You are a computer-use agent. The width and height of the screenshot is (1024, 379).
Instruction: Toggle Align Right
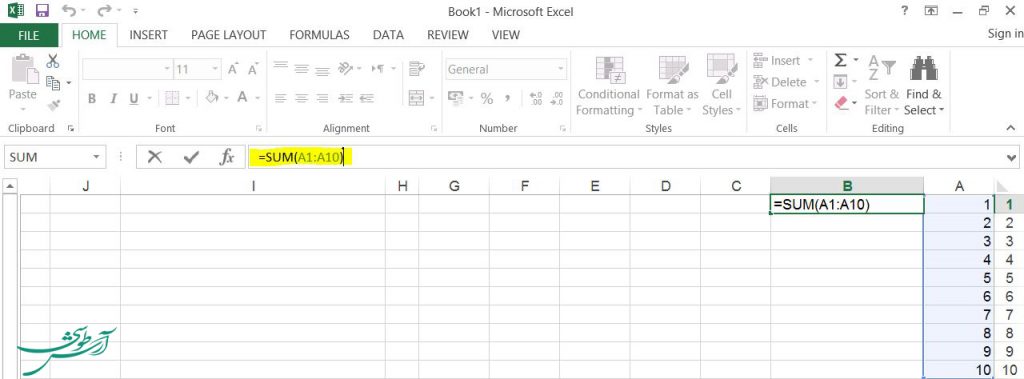[x=322, y=99]
